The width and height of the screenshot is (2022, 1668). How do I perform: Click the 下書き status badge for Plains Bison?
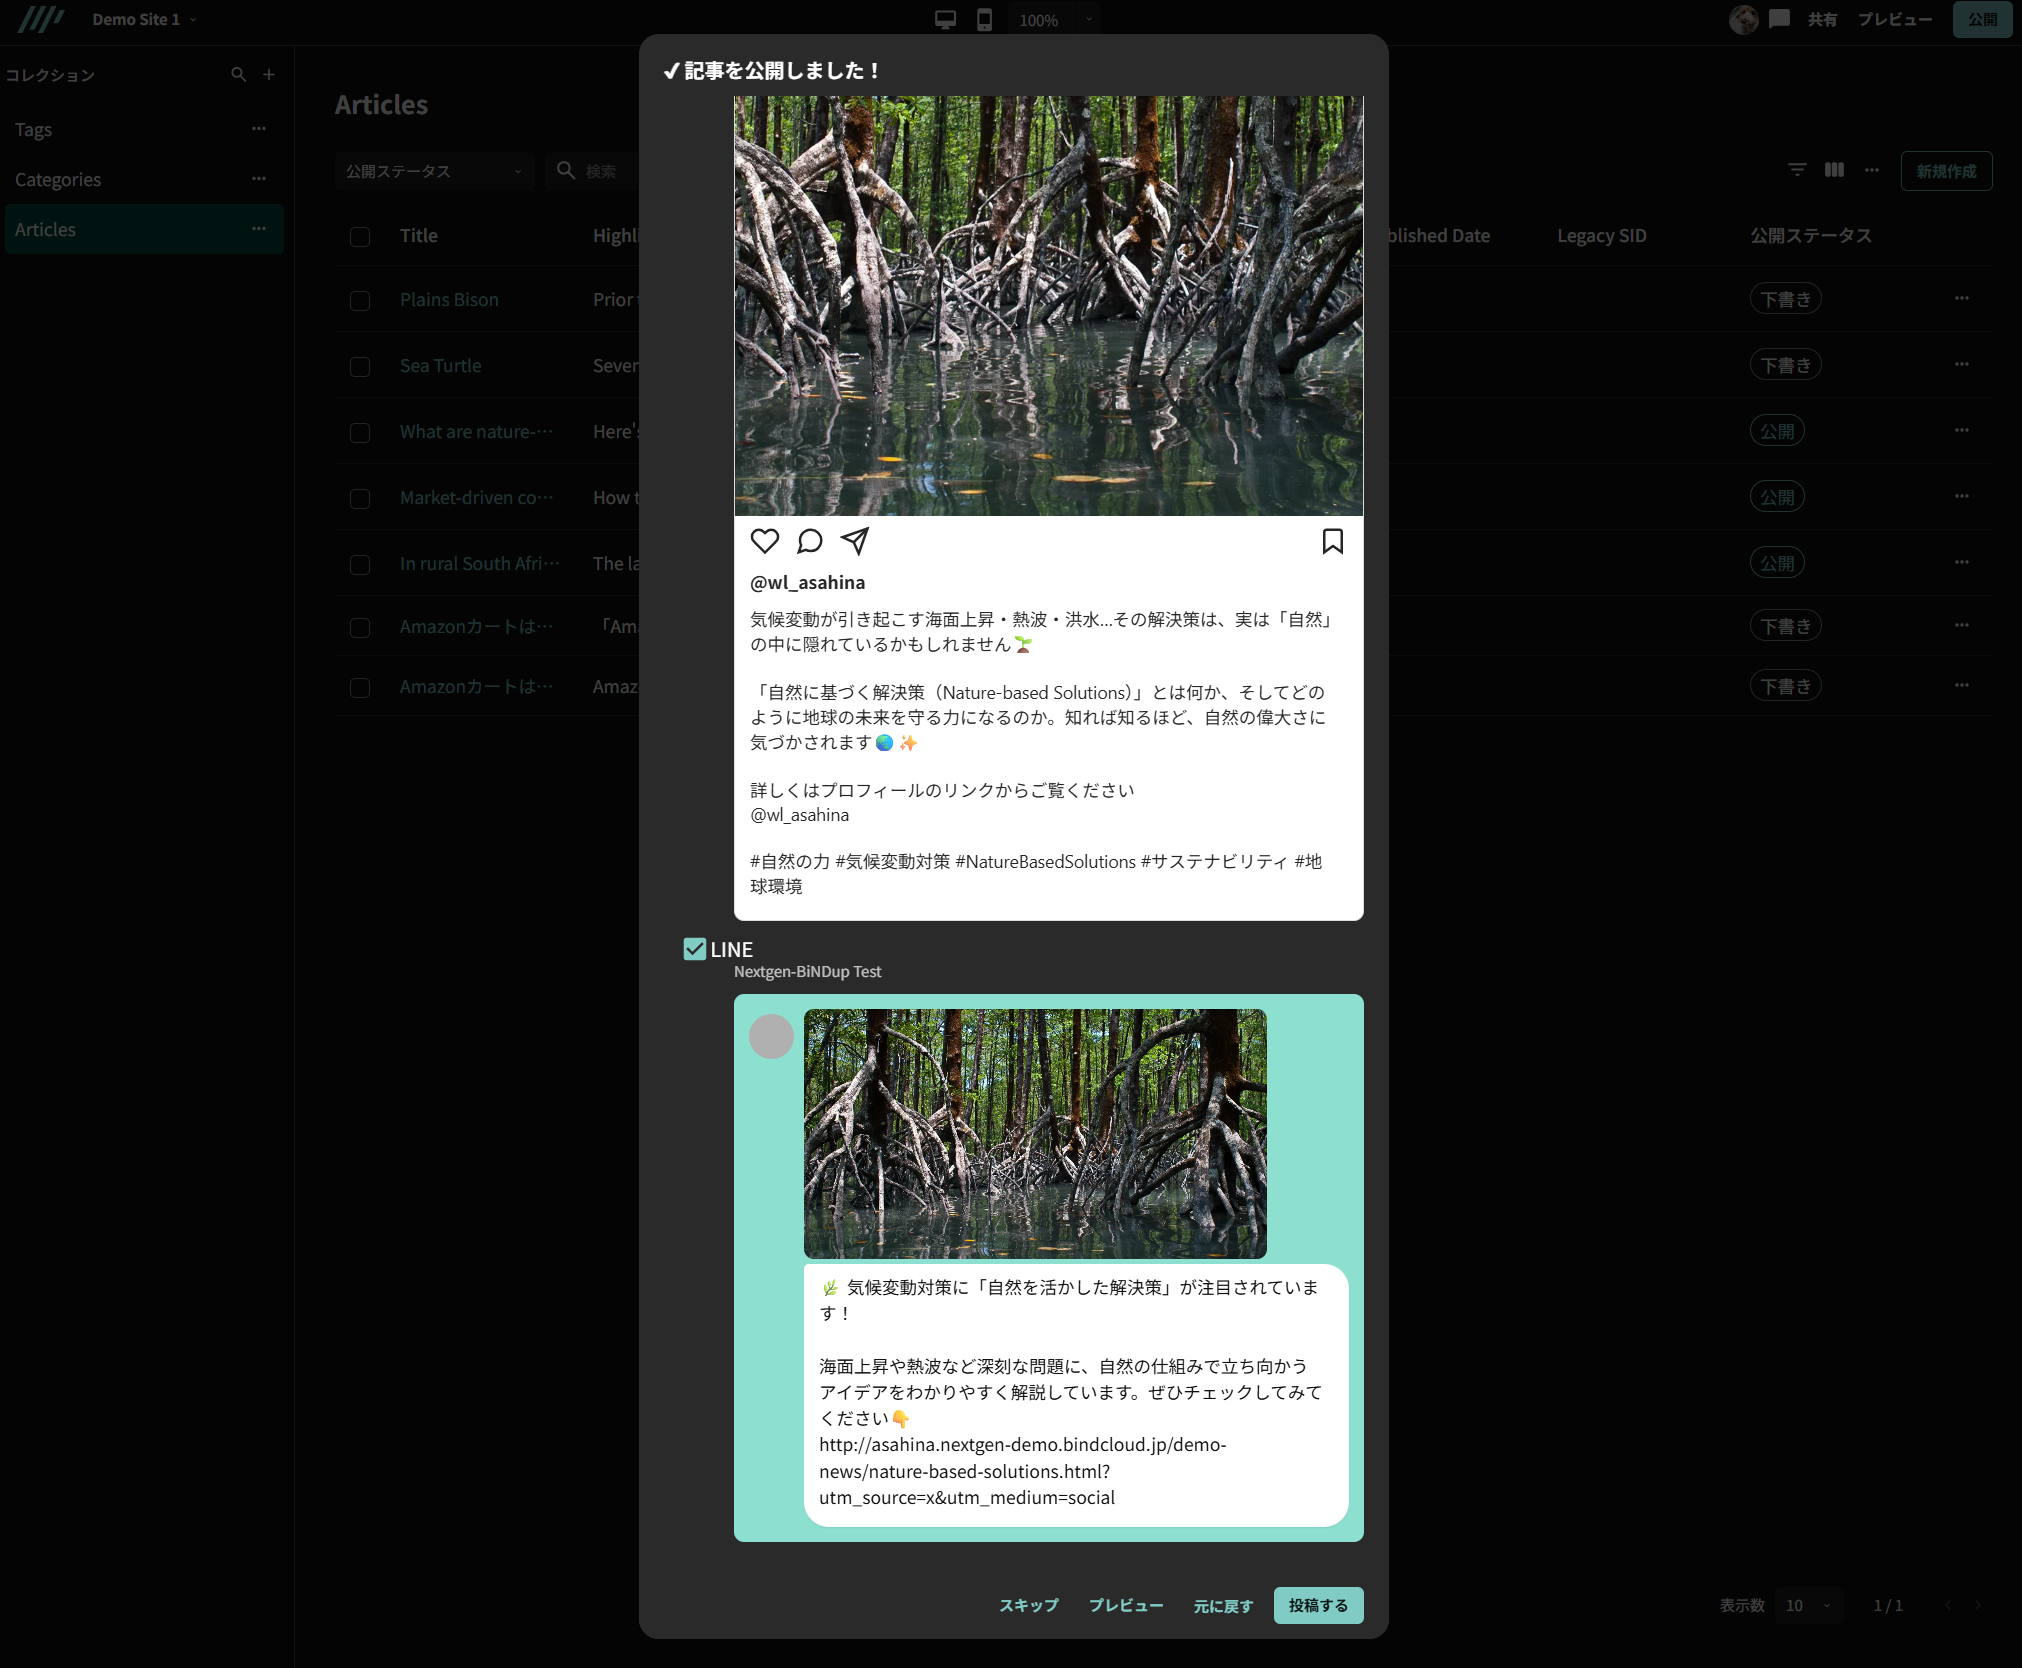[1785, 299]
